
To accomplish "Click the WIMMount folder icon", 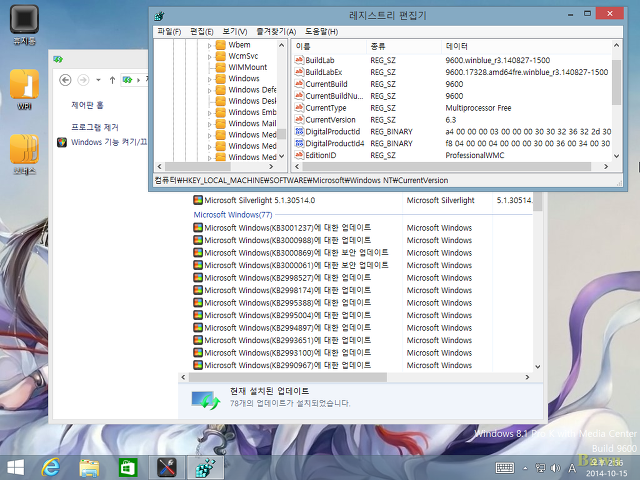I will (220, 67).
